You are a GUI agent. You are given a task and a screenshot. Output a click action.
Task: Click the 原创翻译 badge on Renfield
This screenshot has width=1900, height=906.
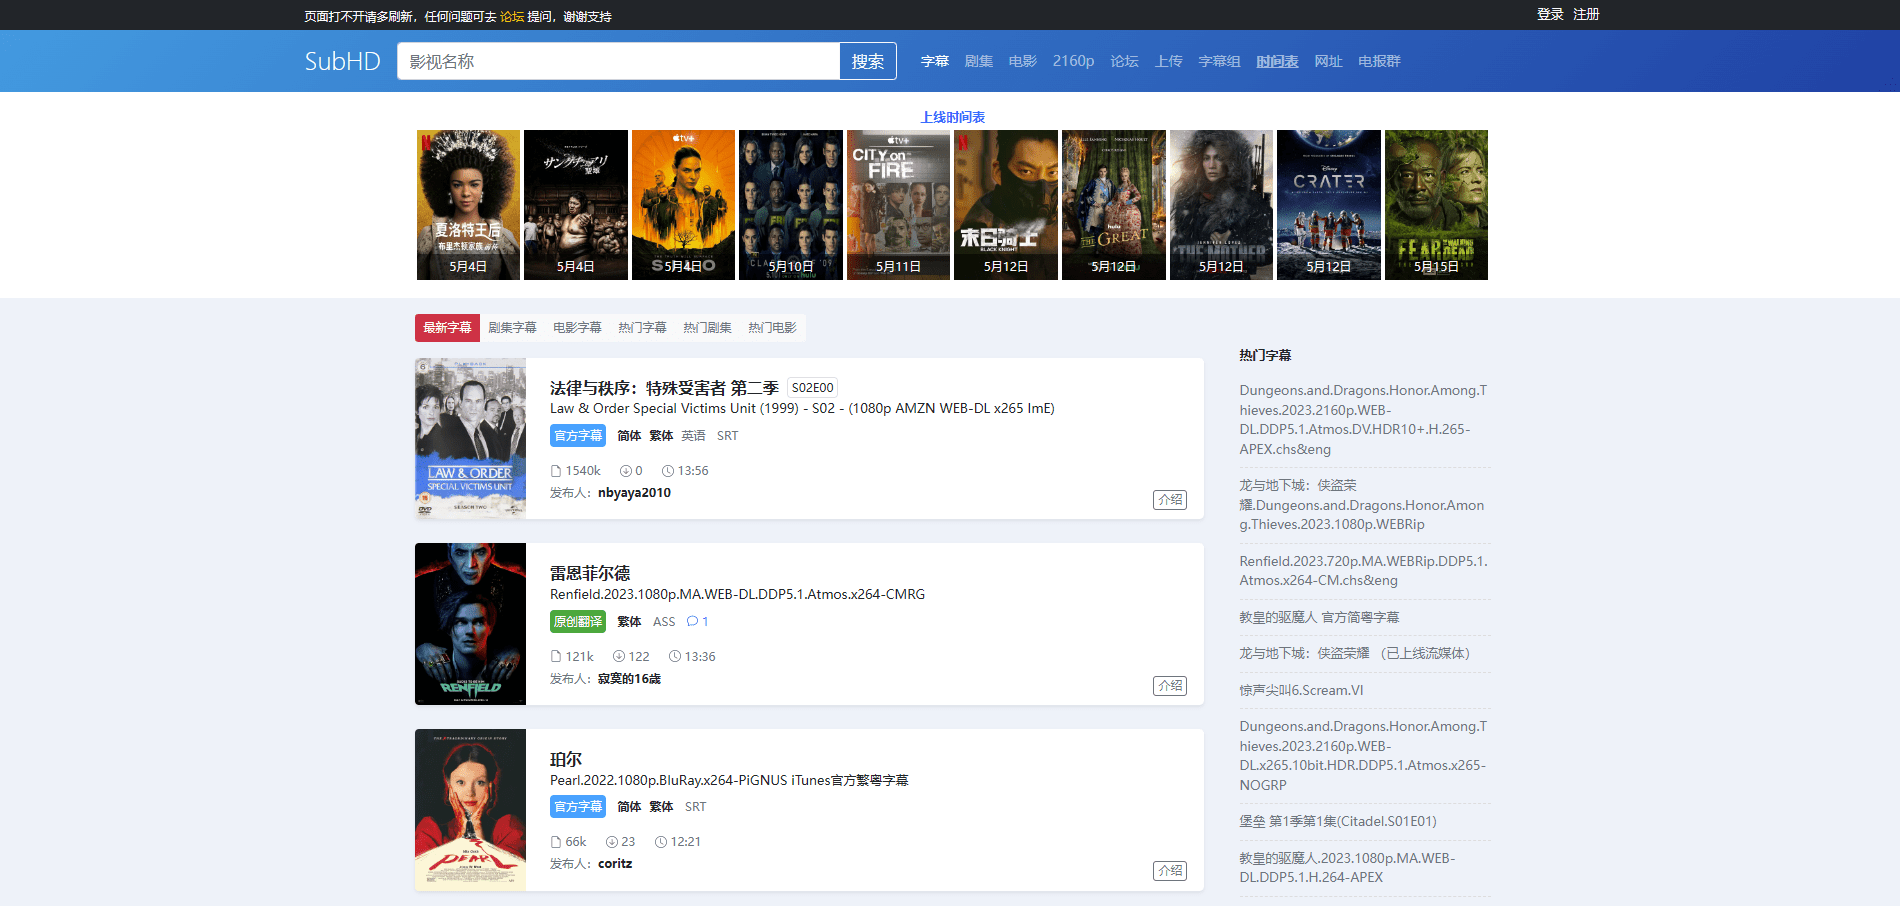[578, 622]
